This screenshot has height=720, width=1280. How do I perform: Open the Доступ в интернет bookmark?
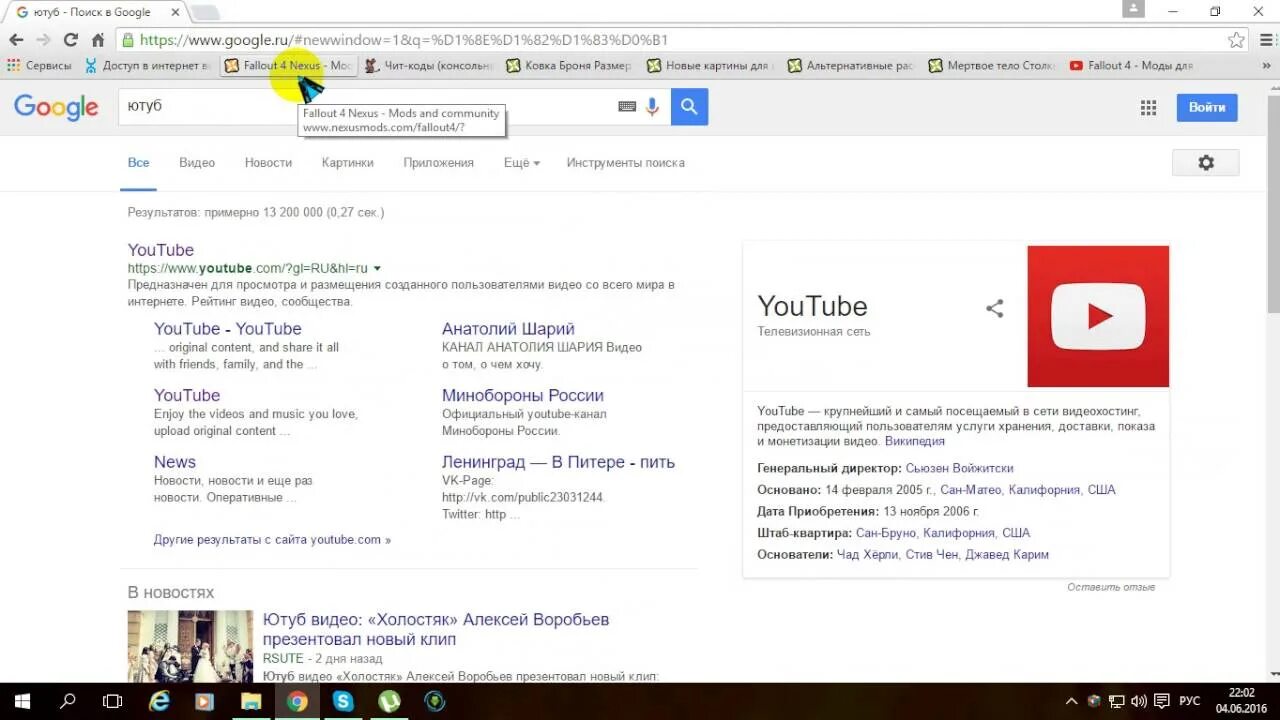148,66
